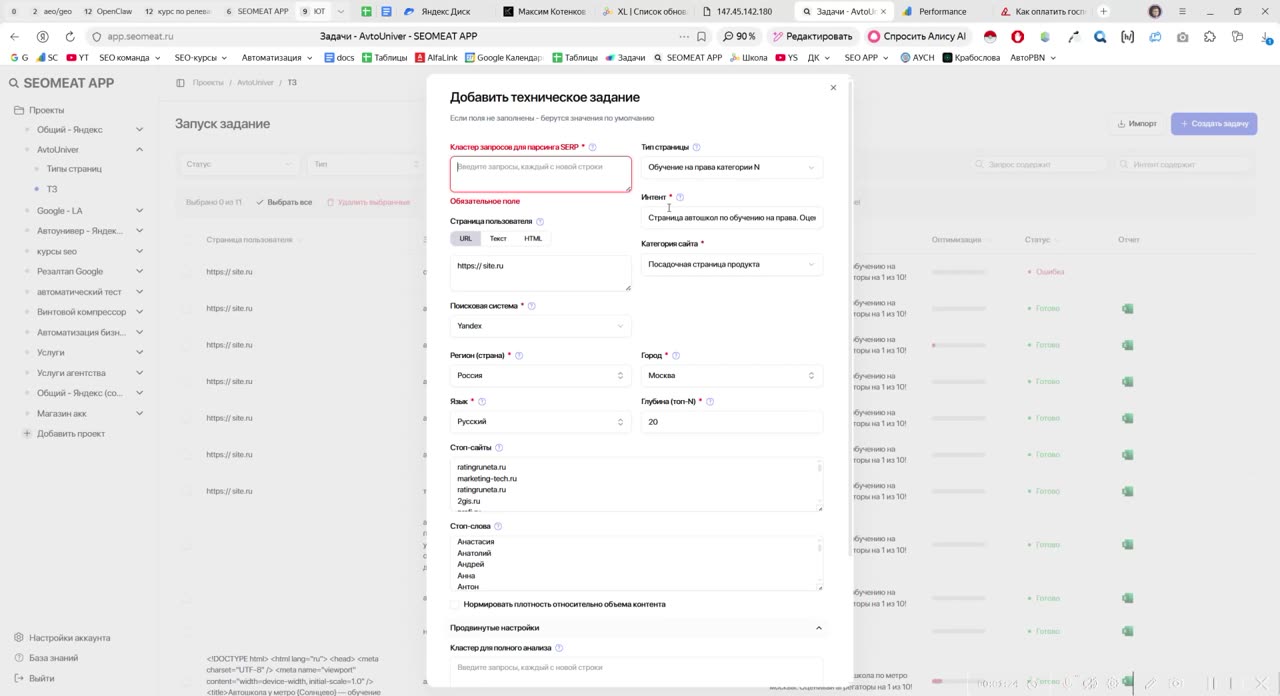1280x696 pixels.
Task: Close the Добавить техническое задание dialog
Action: point(833,88)
